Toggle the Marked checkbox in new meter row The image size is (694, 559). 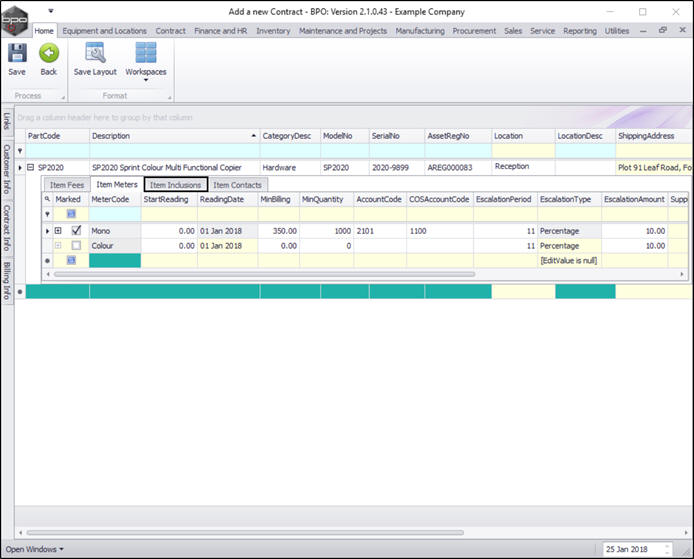pos(71,260)
